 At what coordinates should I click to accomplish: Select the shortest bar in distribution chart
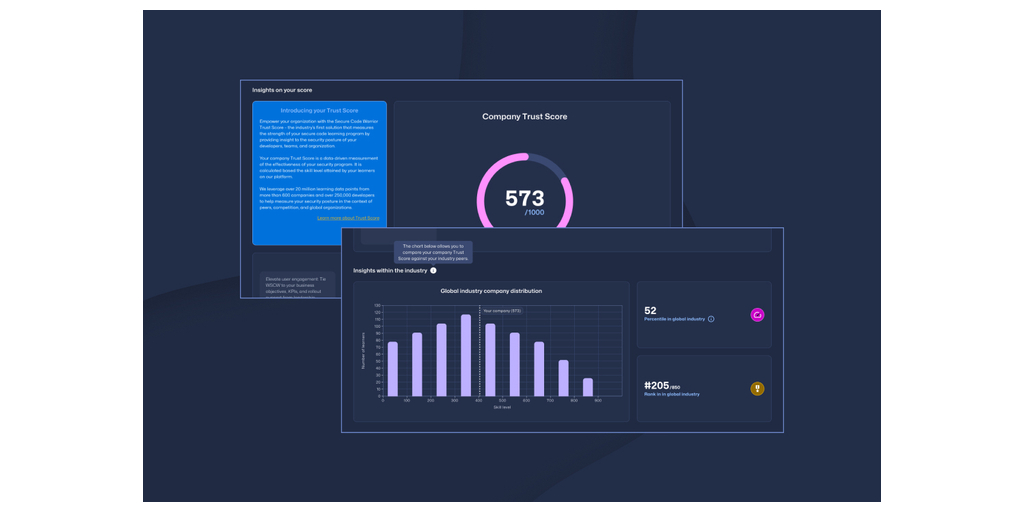pos(588,387)
